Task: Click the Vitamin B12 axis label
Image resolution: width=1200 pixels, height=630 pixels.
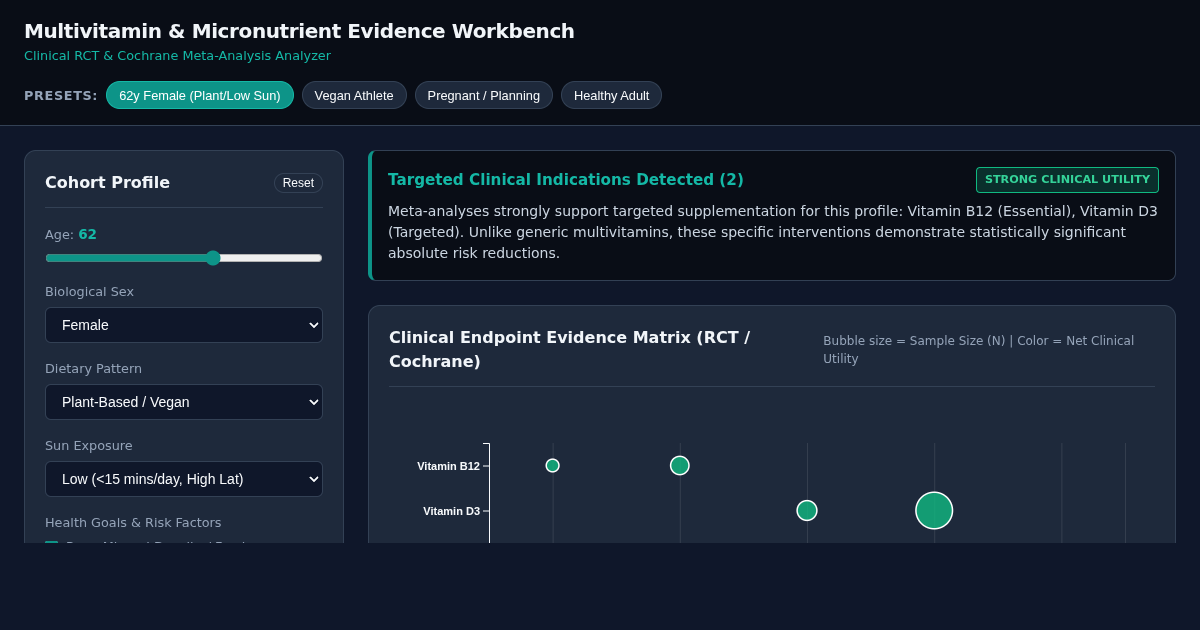Action: tap(448, 466)
